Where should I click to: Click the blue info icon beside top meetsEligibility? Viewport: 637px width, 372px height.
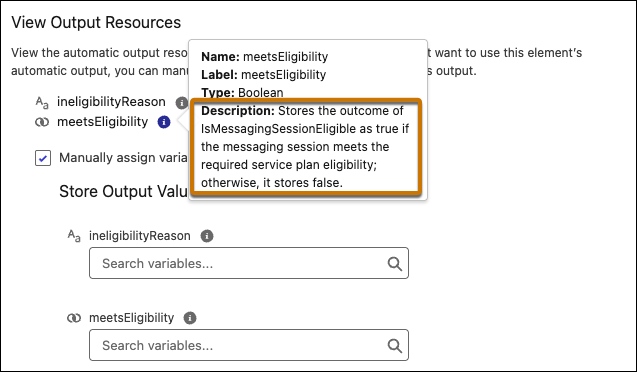pyautogui.click(x=164, y=122)
